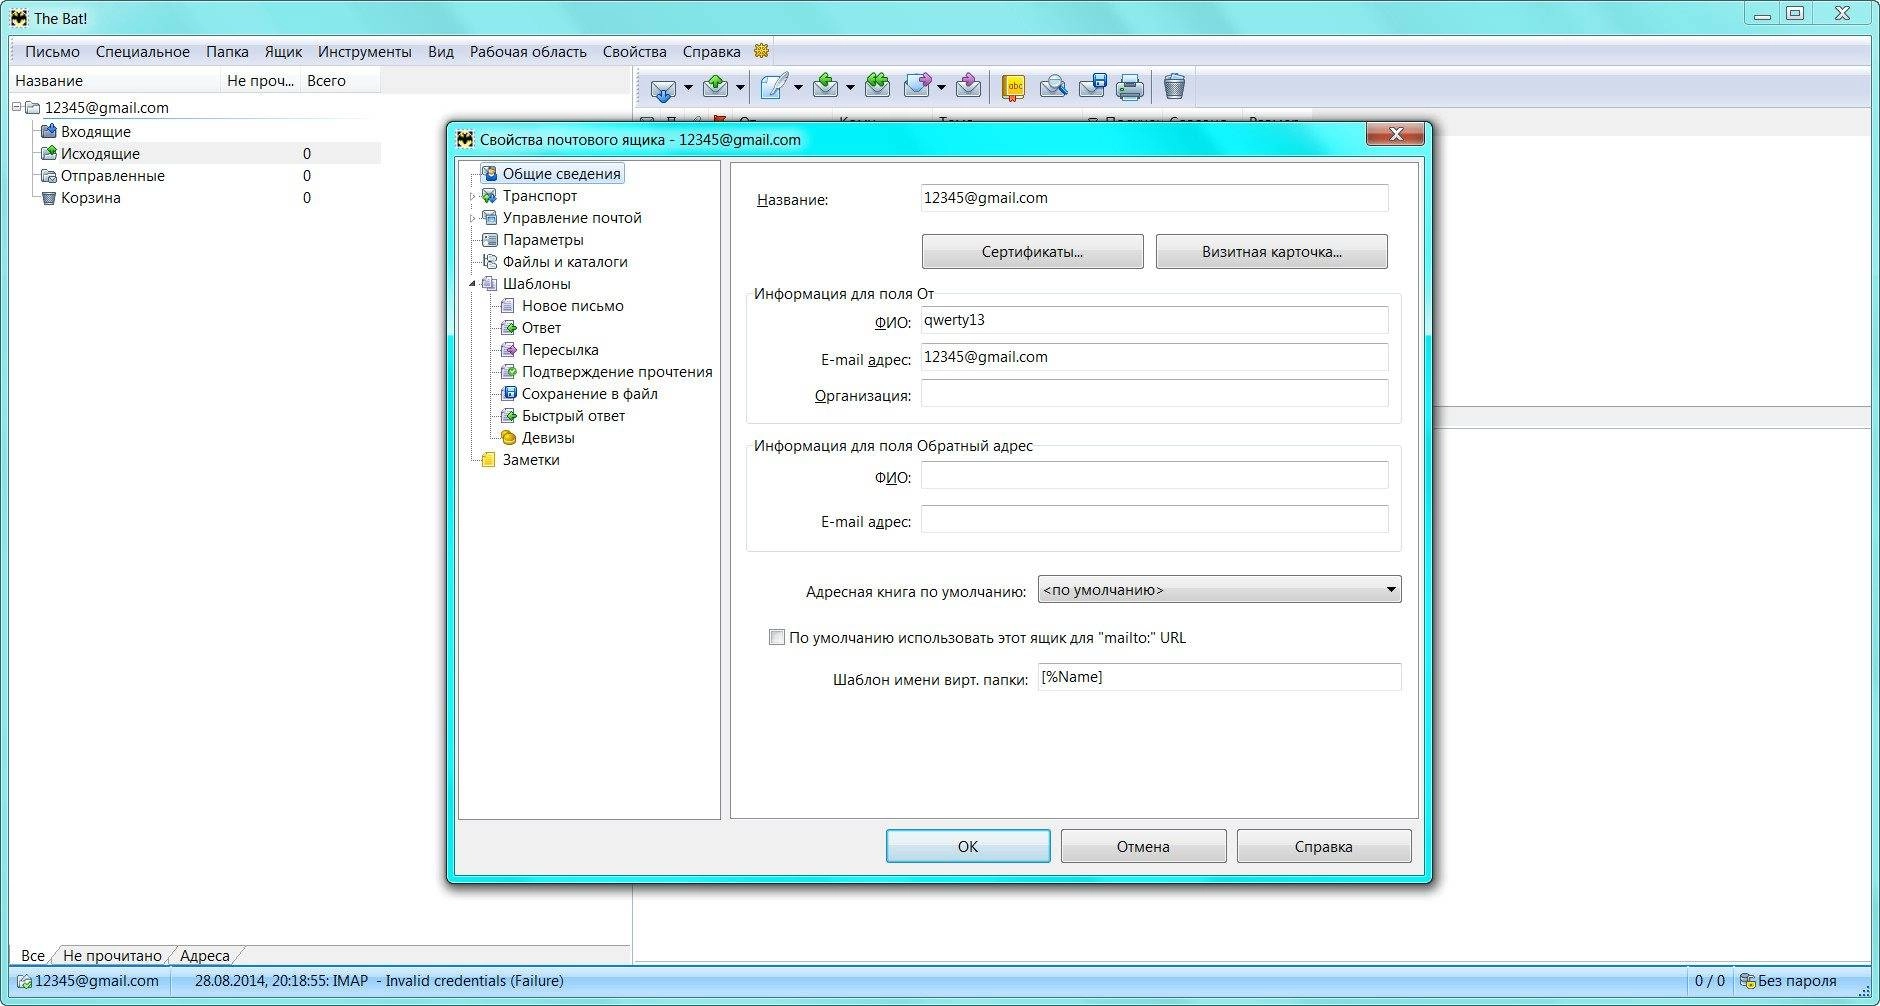Confirm the dialog with OK button
The image size is (1880, 1006).
(968, 846)
